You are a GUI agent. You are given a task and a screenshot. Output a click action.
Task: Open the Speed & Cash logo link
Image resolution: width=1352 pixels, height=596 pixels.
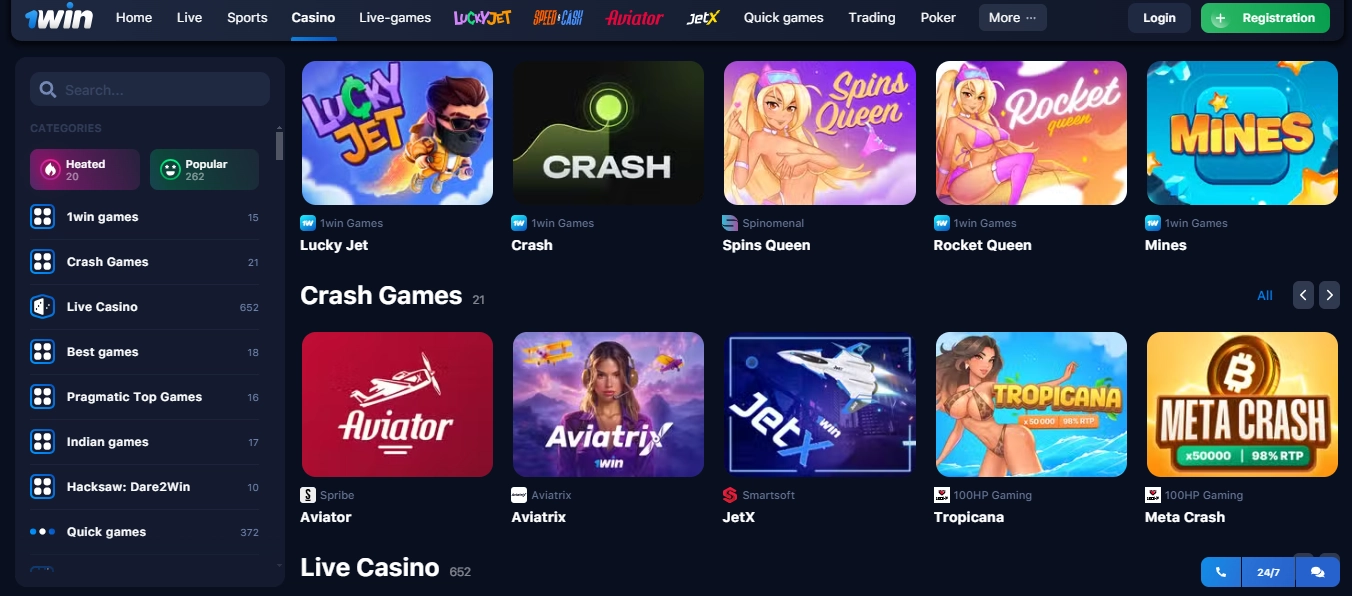point(558,18)
